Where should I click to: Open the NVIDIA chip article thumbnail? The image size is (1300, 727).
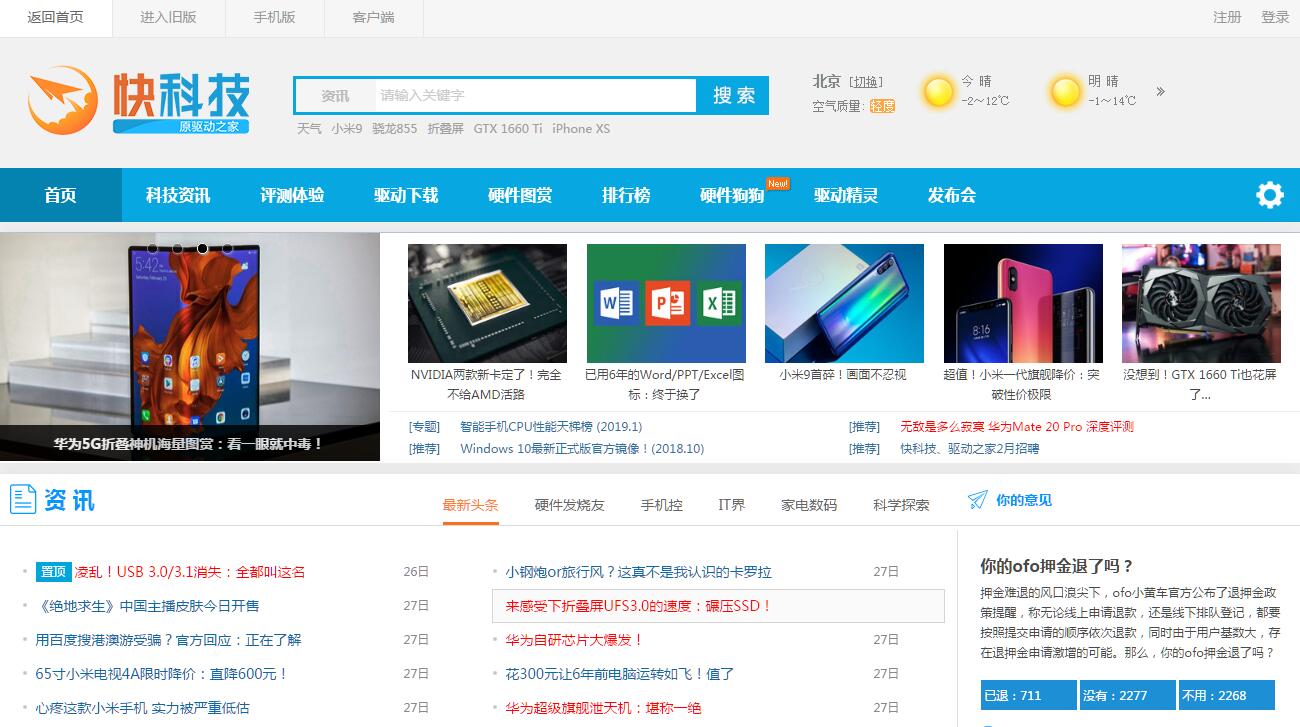tap(487, 303)
